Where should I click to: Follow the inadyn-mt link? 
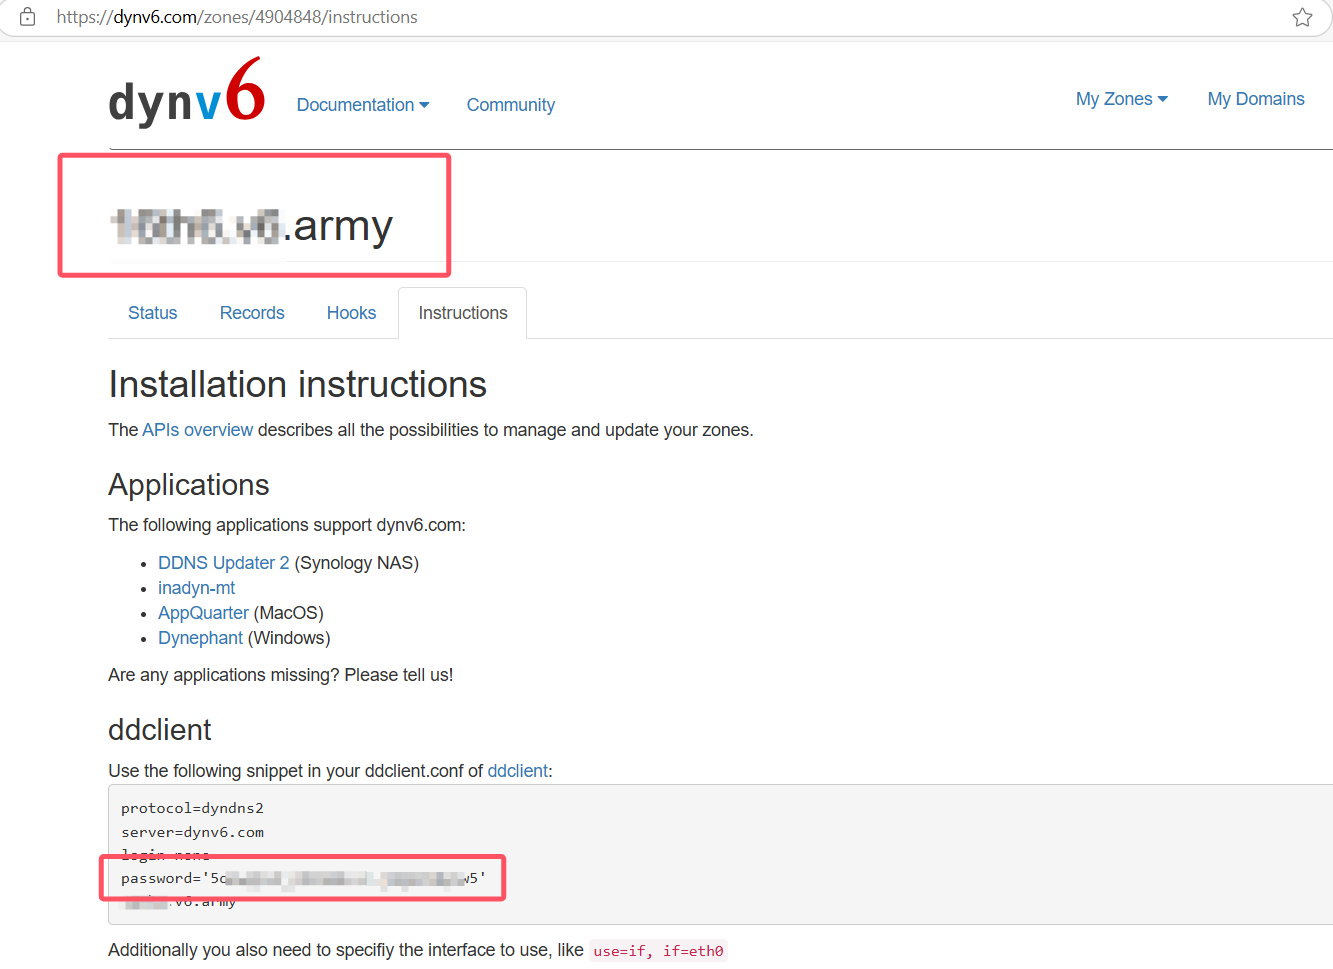[196, 588]
